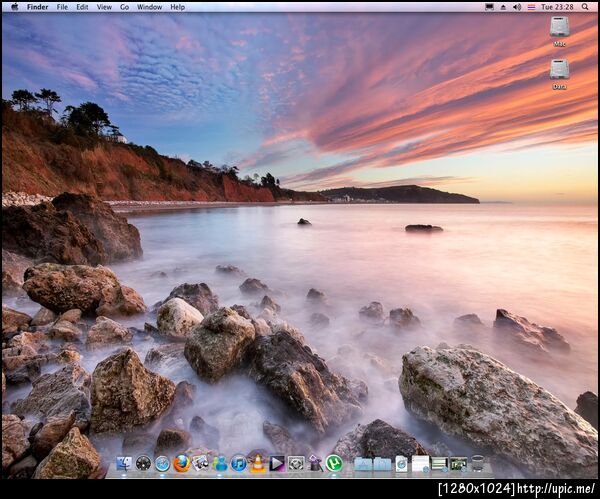The width and height of the screenshot is (600, 499).
Task: Open the Go menu
Action: [x=124, y=7]
